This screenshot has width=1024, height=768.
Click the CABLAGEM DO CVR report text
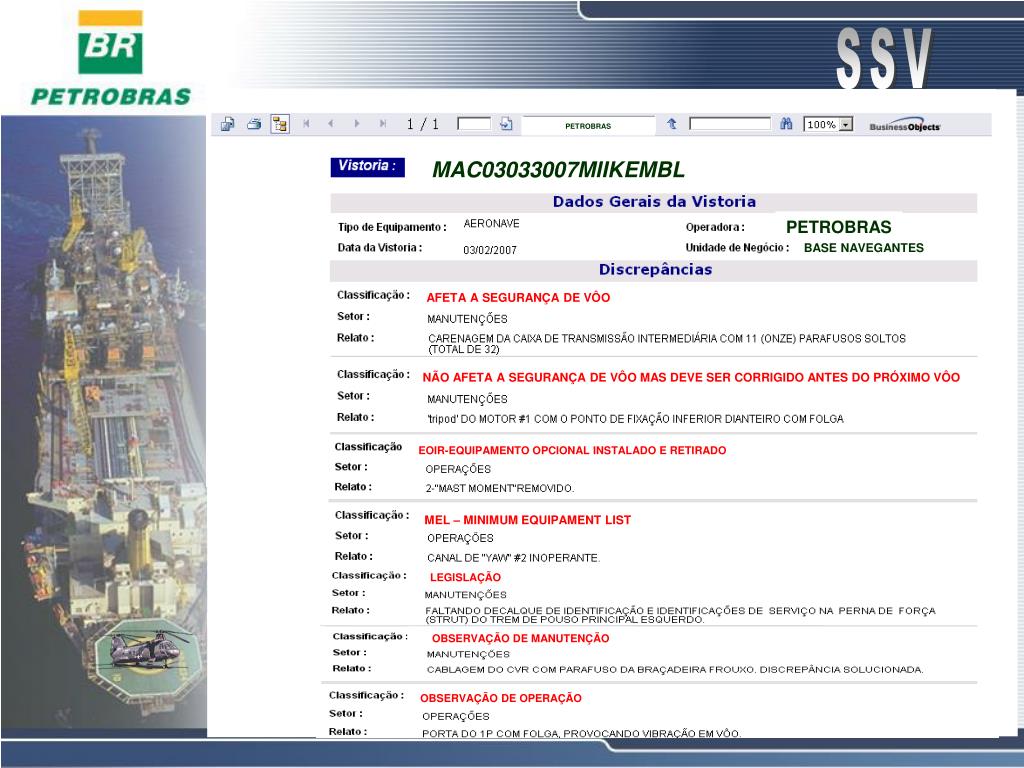pyautogui.click(x=675, y=669)
